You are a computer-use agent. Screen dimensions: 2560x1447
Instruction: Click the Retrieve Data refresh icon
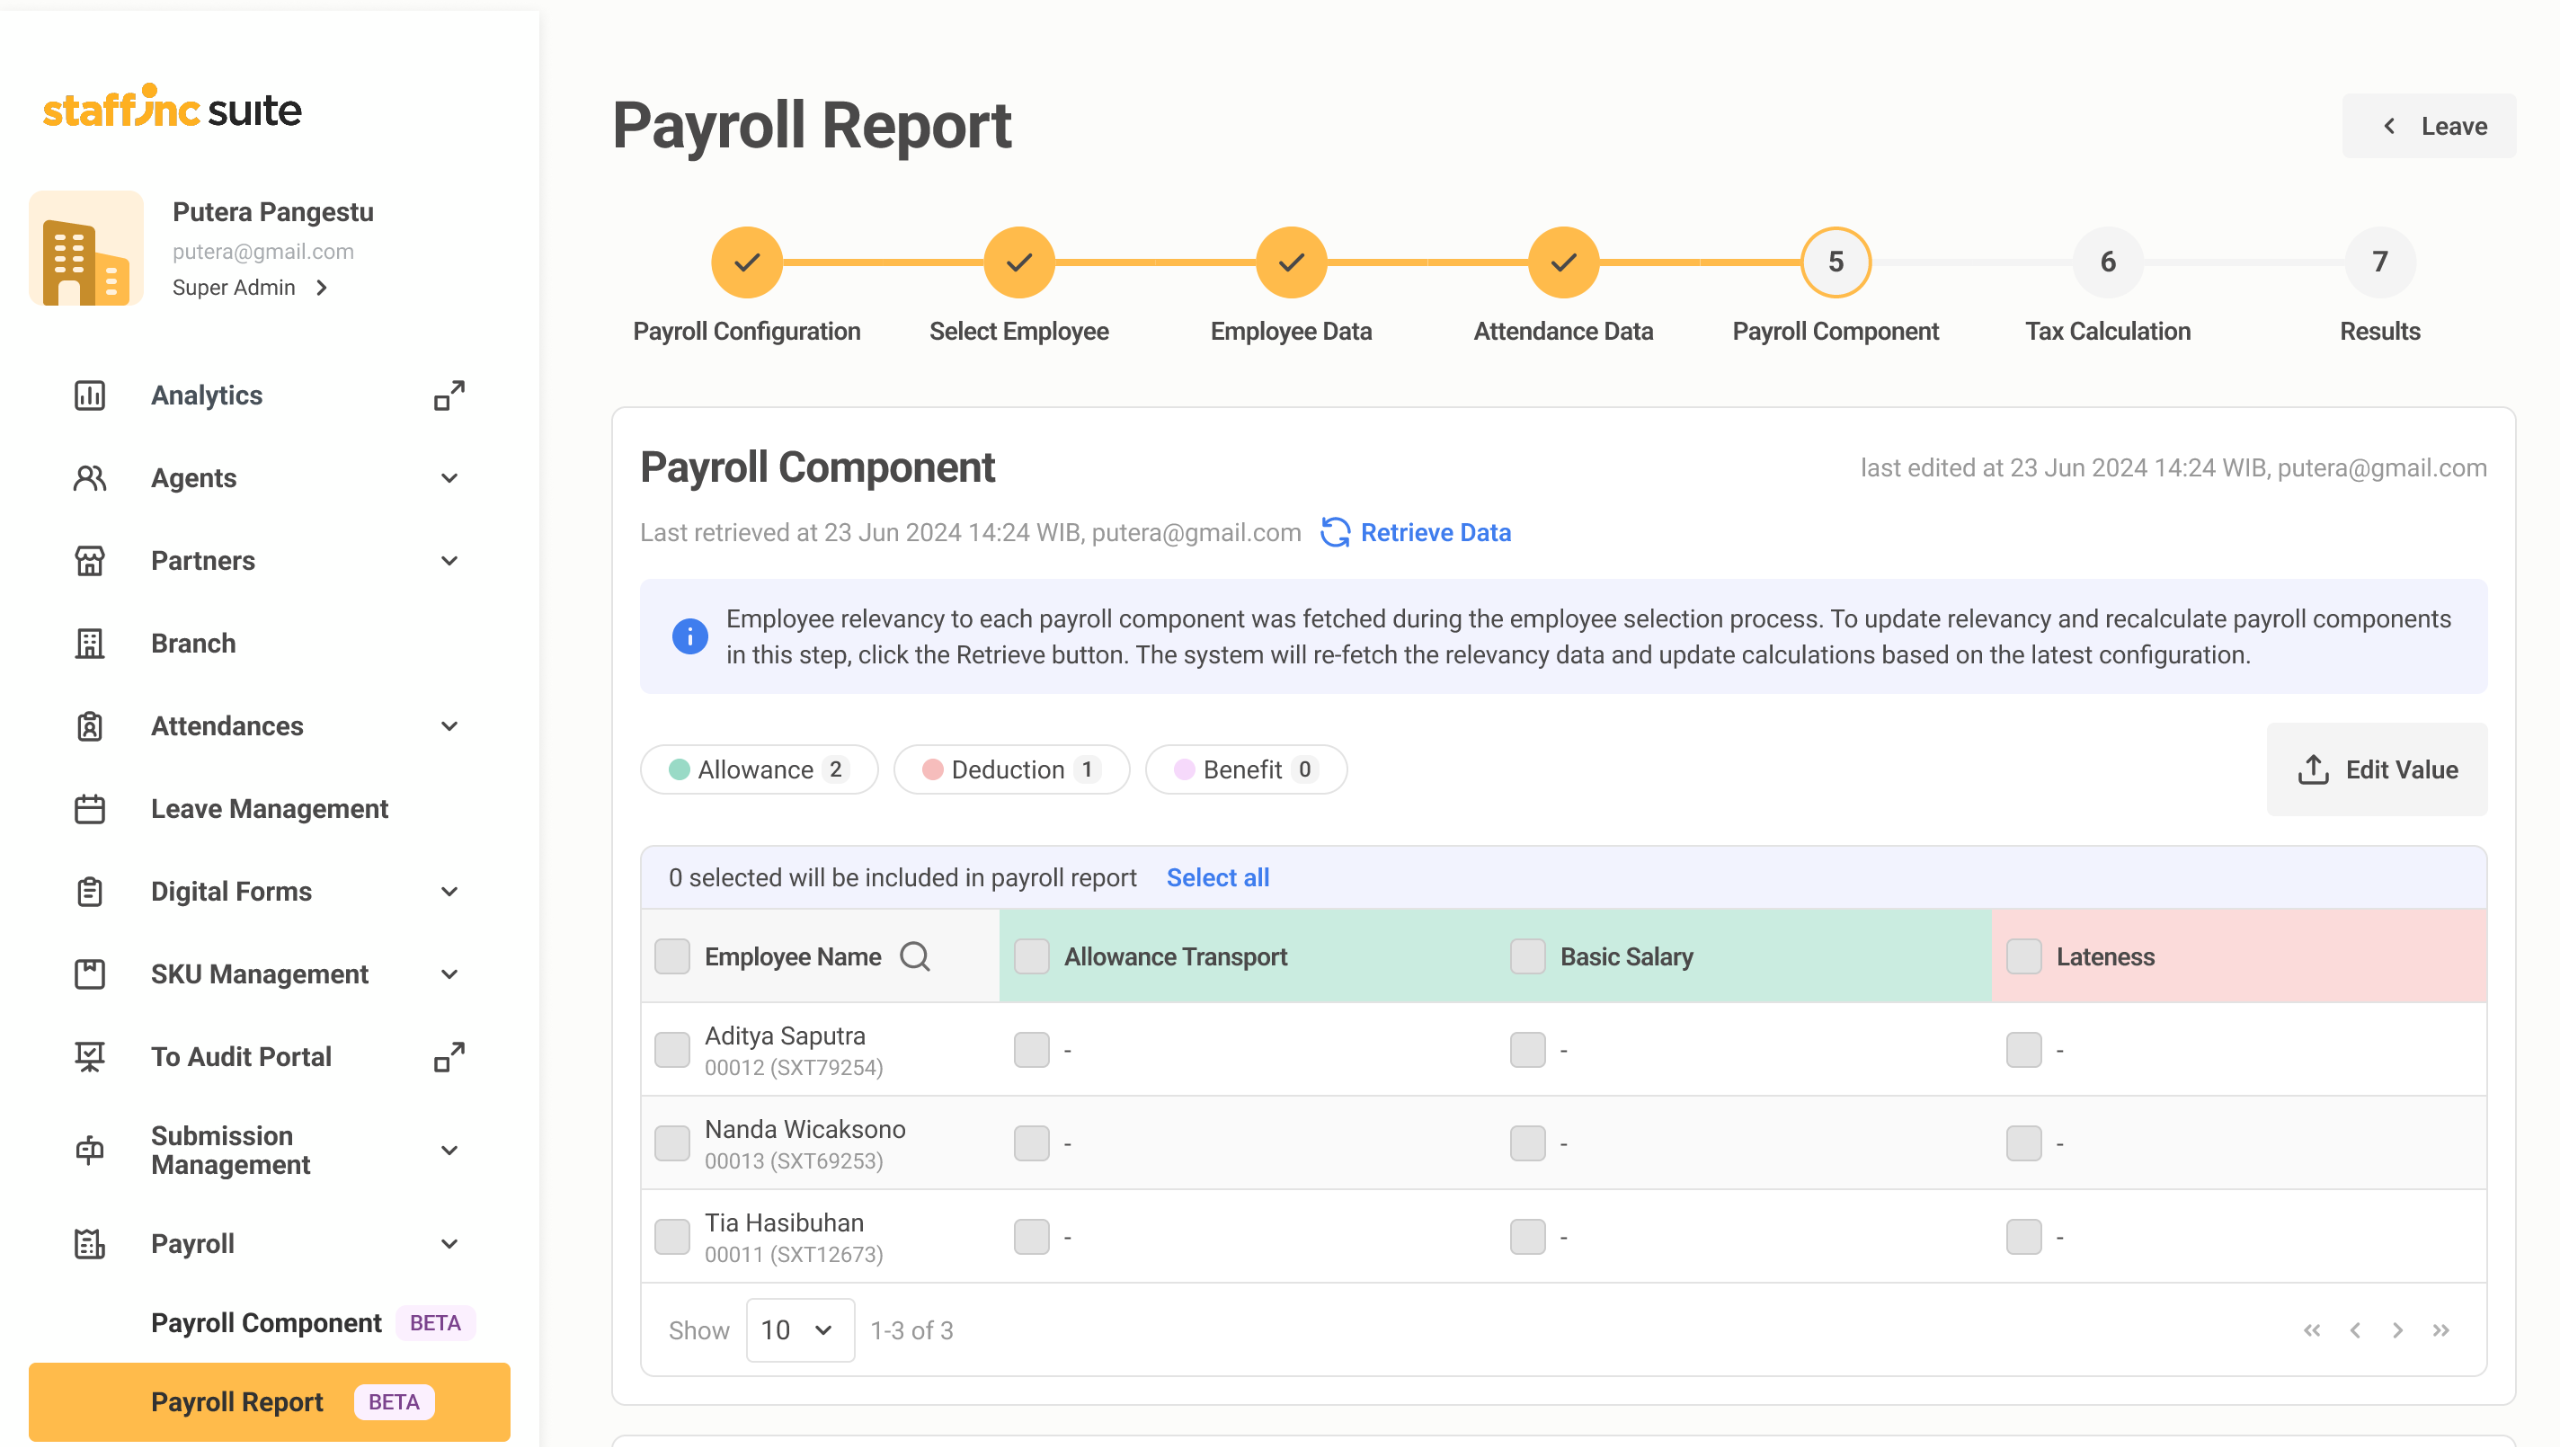point(1335,533)
